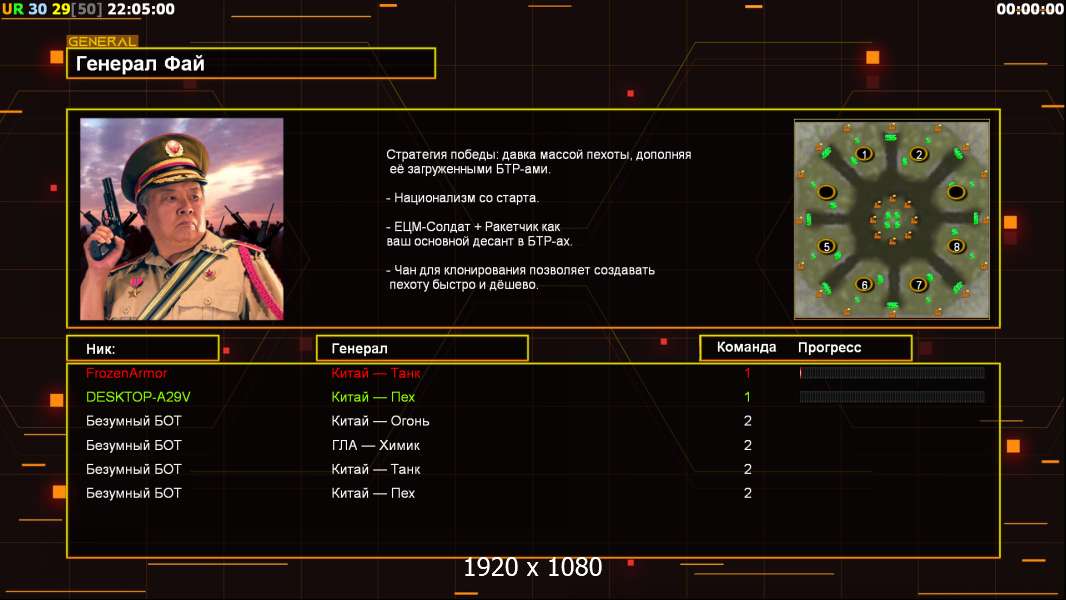Image resolution: width=1066 pixels, height=600 pixels.
Task: Click team number 2 in the Химик row
Action: point(748,446)
